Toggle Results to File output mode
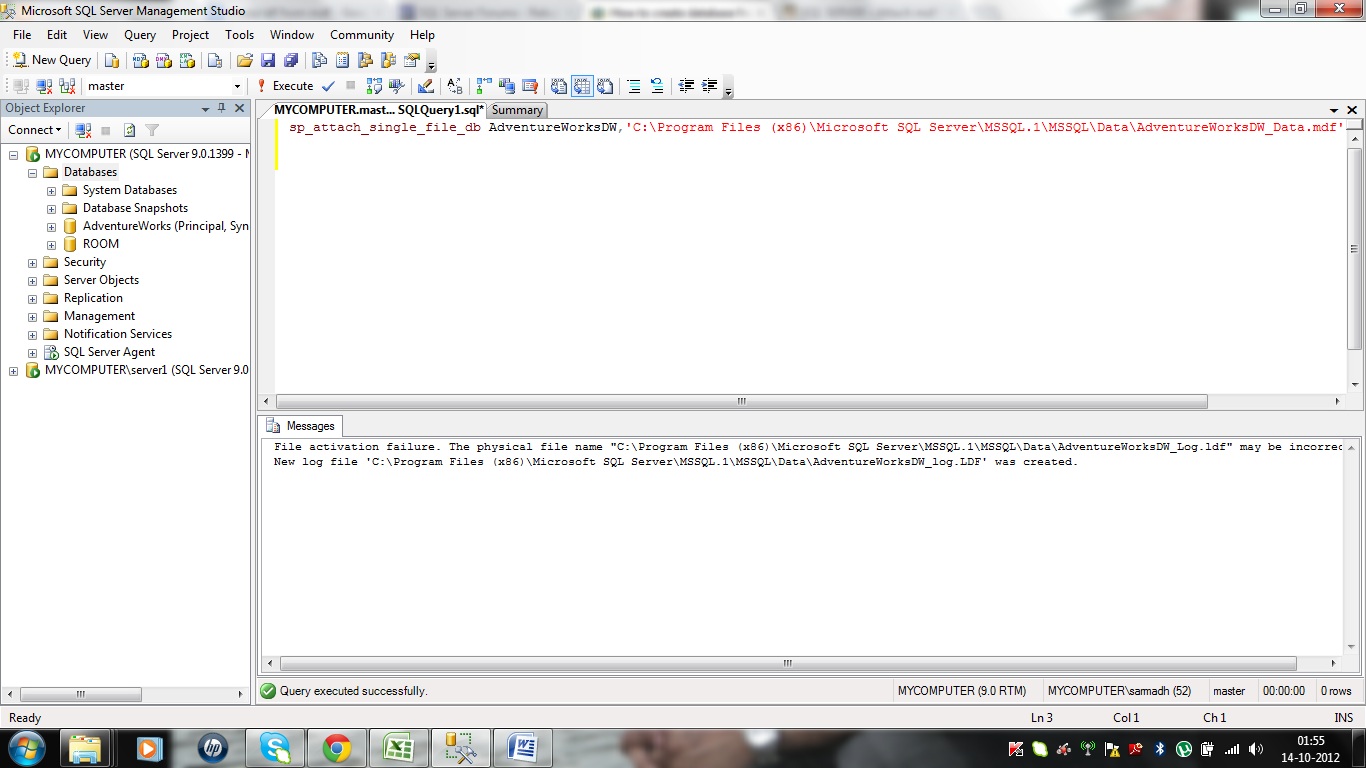This screenshot has width=1366, height=768. coord(605,86)
